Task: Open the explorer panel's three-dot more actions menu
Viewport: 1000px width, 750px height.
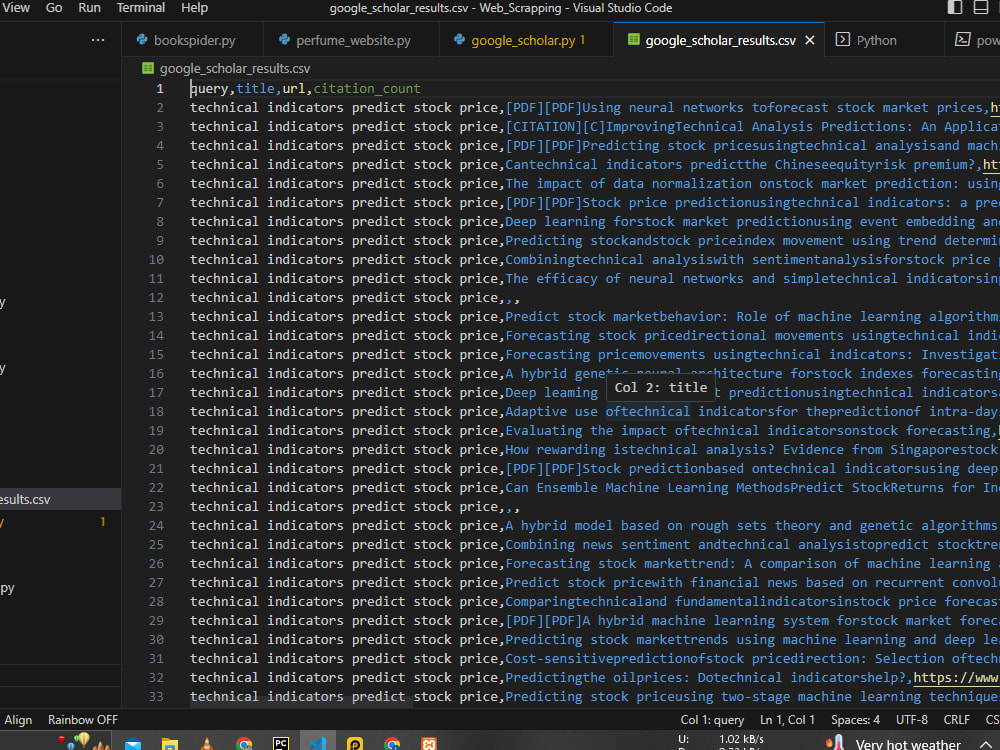Action: [98, 40]
